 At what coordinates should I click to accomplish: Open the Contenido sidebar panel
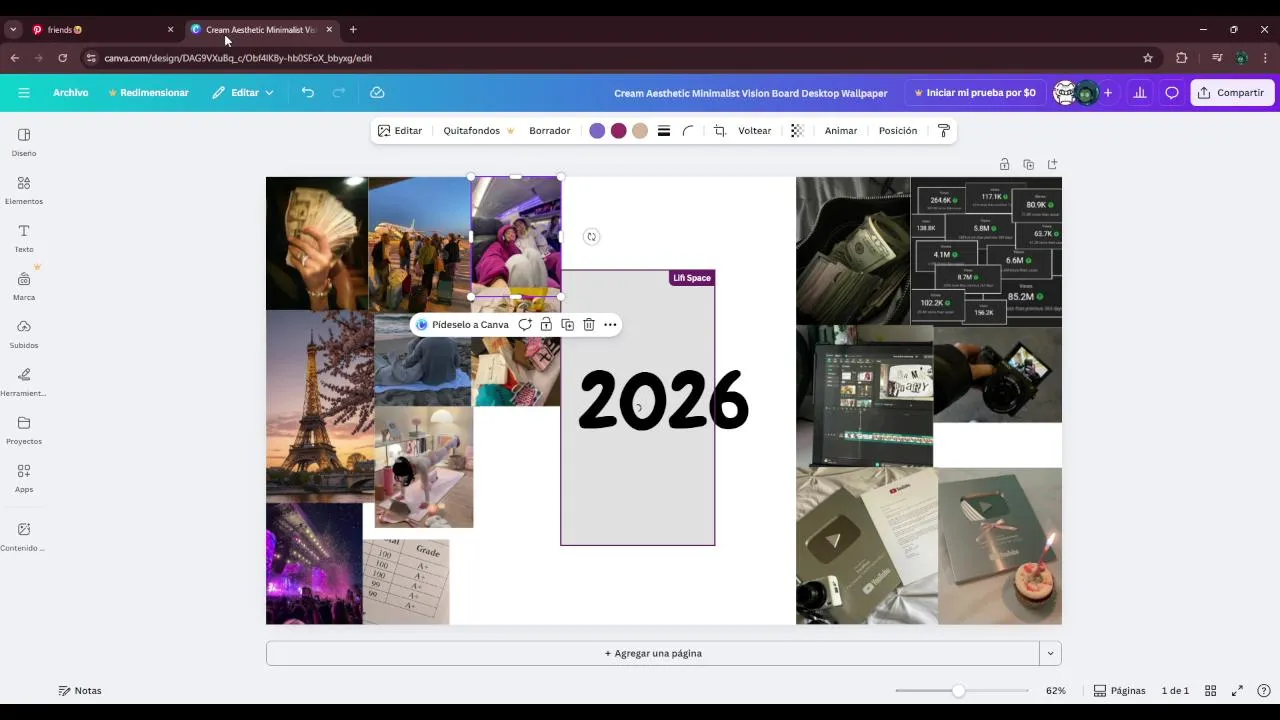(x=24, y=536)
